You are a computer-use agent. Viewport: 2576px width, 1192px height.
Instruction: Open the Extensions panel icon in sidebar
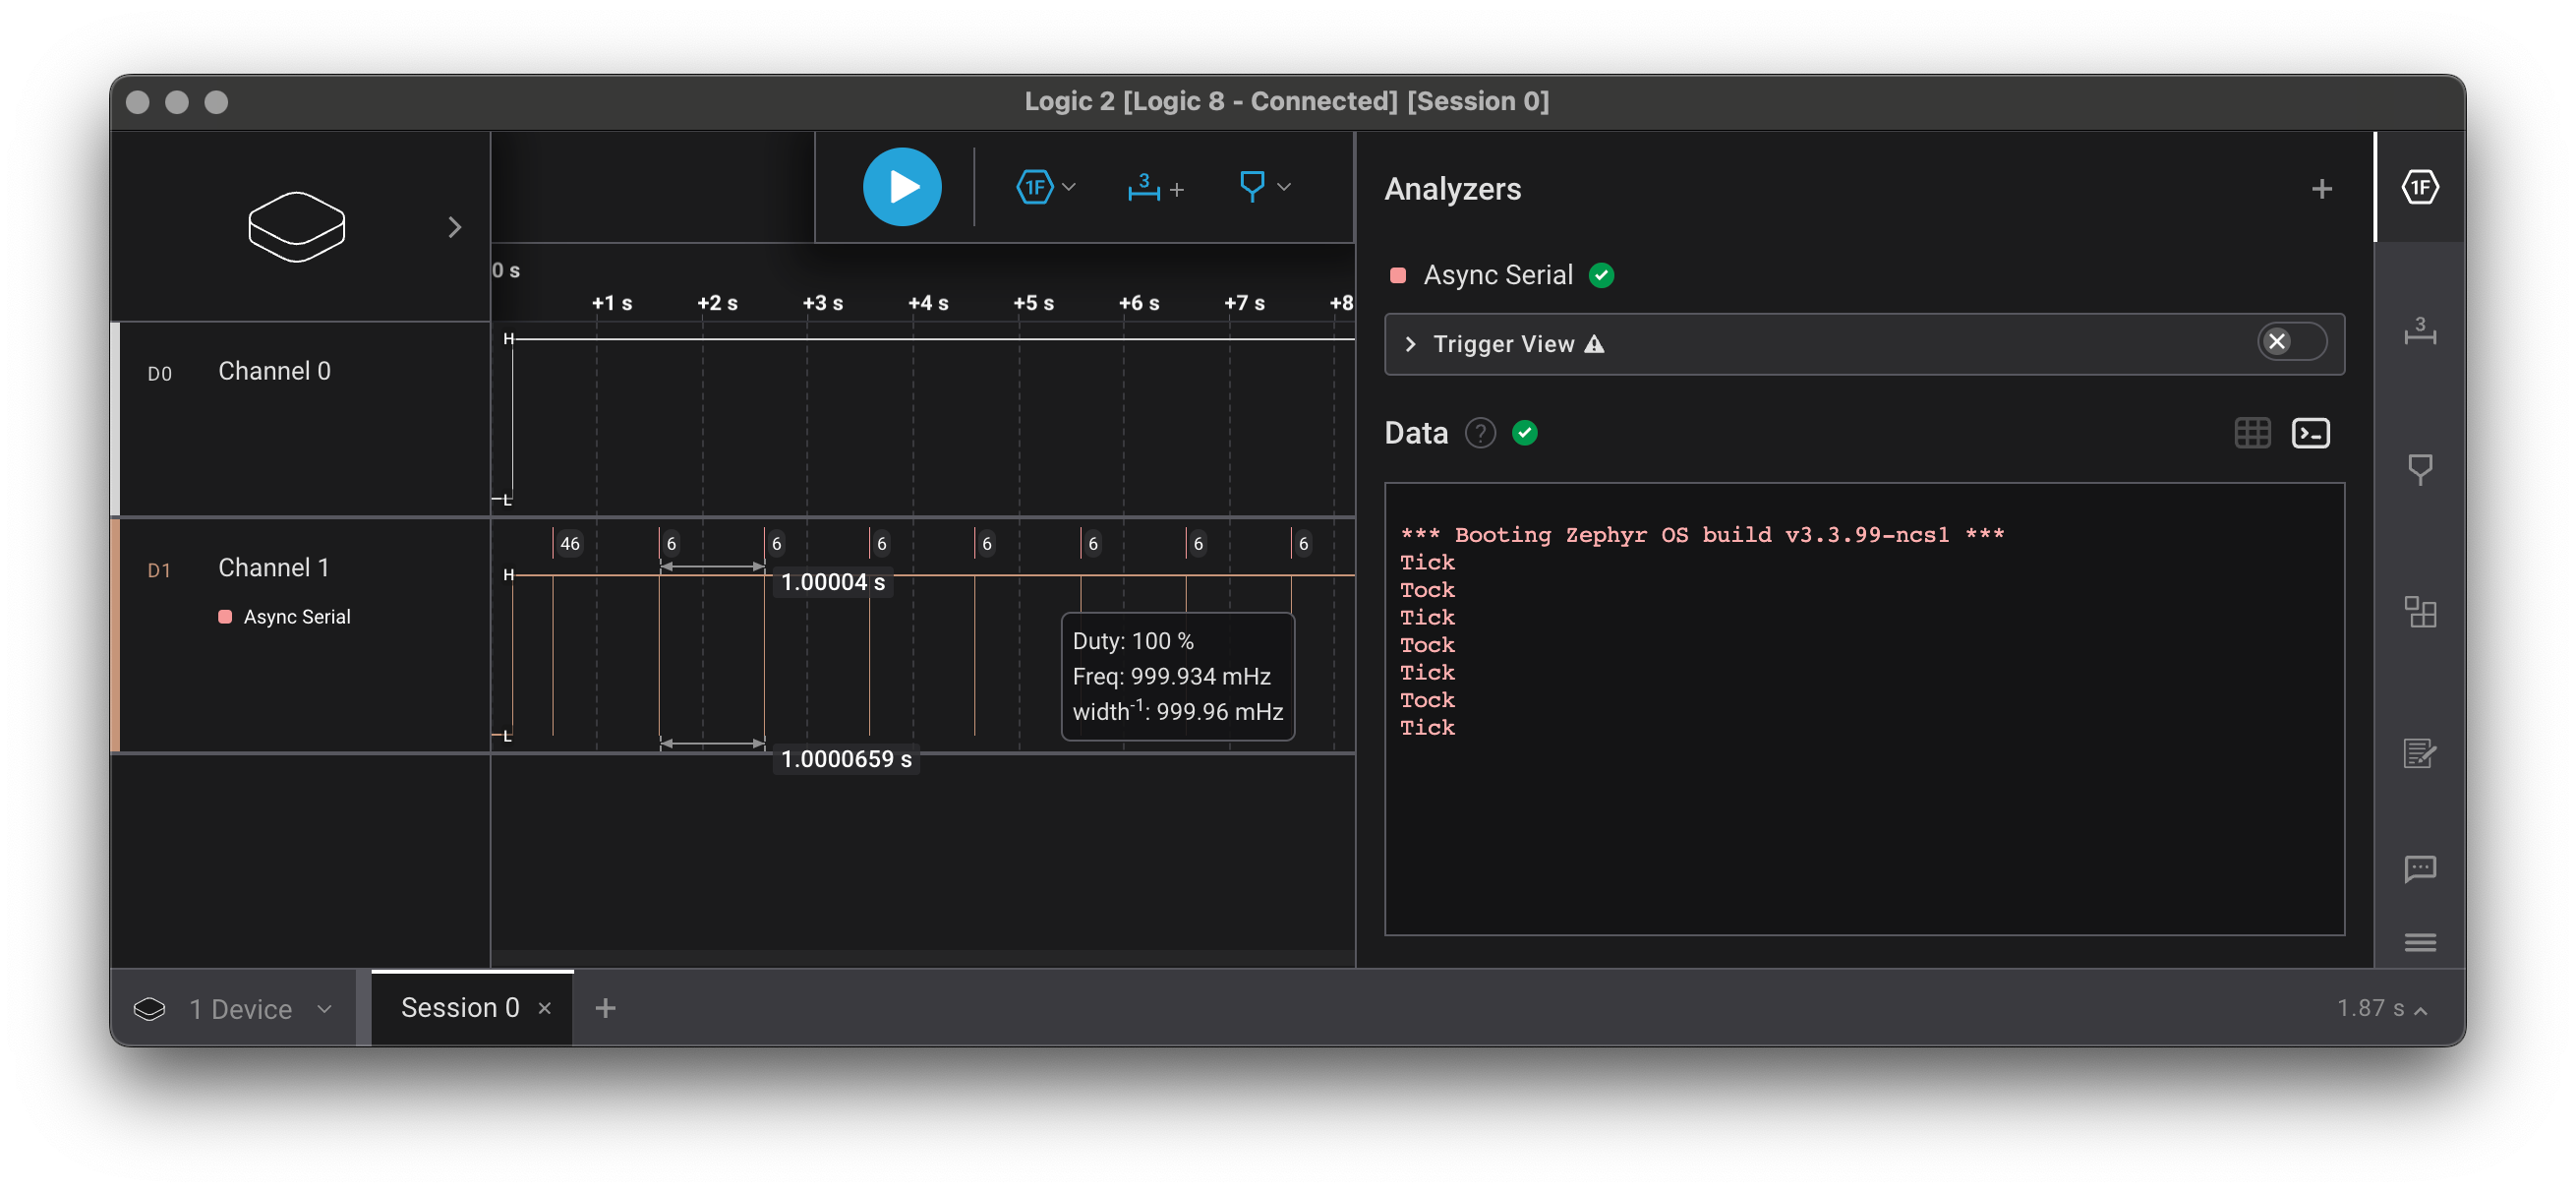(2419, 611)
